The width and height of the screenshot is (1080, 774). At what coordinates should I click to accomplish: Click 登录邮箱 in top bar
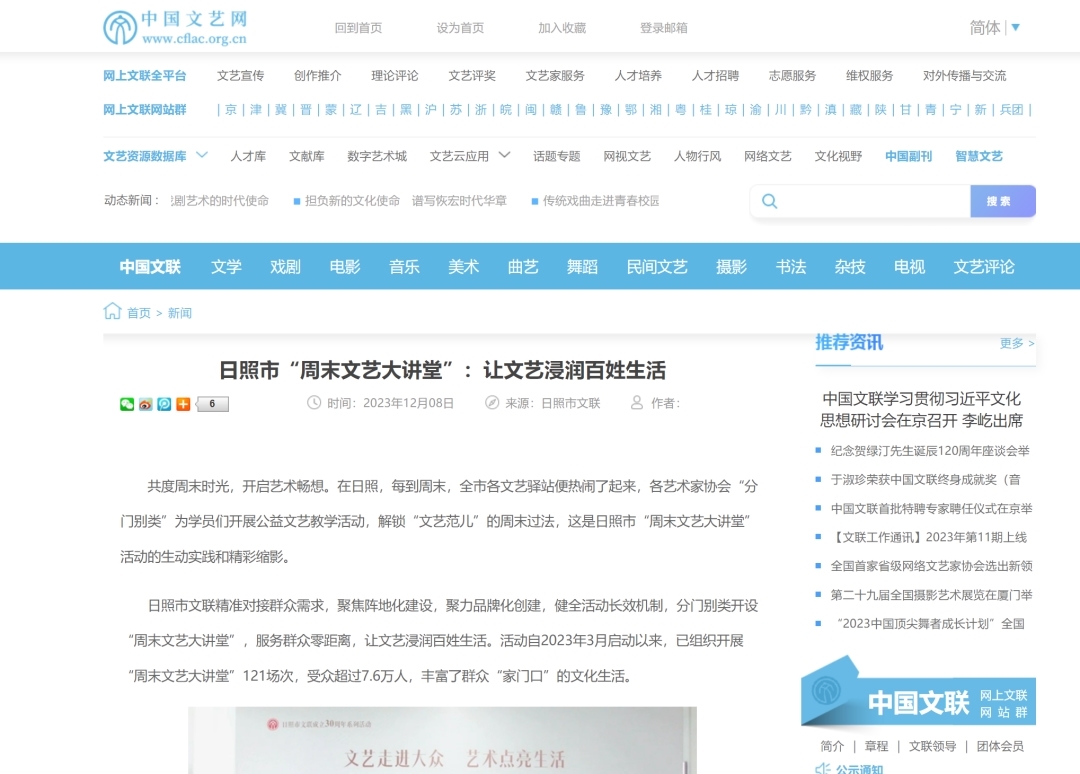coord(664,28)
